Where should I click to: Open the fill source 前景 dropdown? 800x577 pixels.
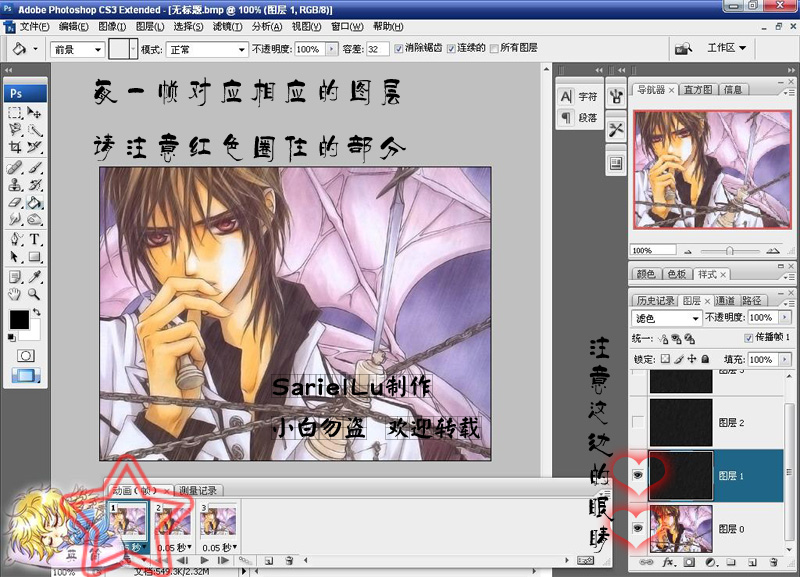pyautogui.click(x=78, y=49)
